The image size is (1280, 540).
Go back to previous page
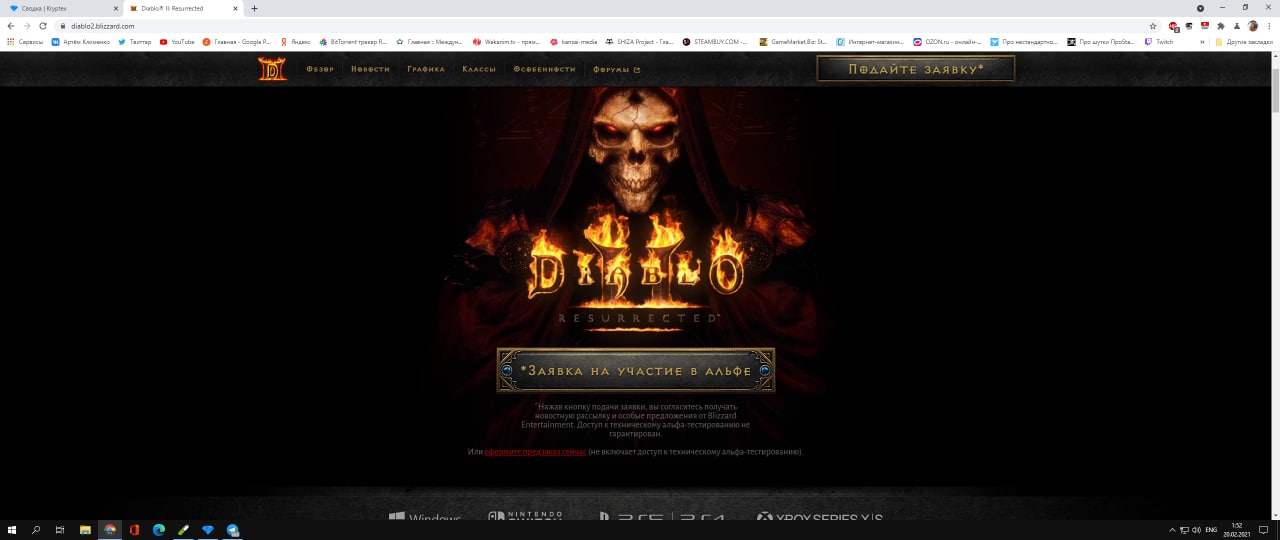11,26
